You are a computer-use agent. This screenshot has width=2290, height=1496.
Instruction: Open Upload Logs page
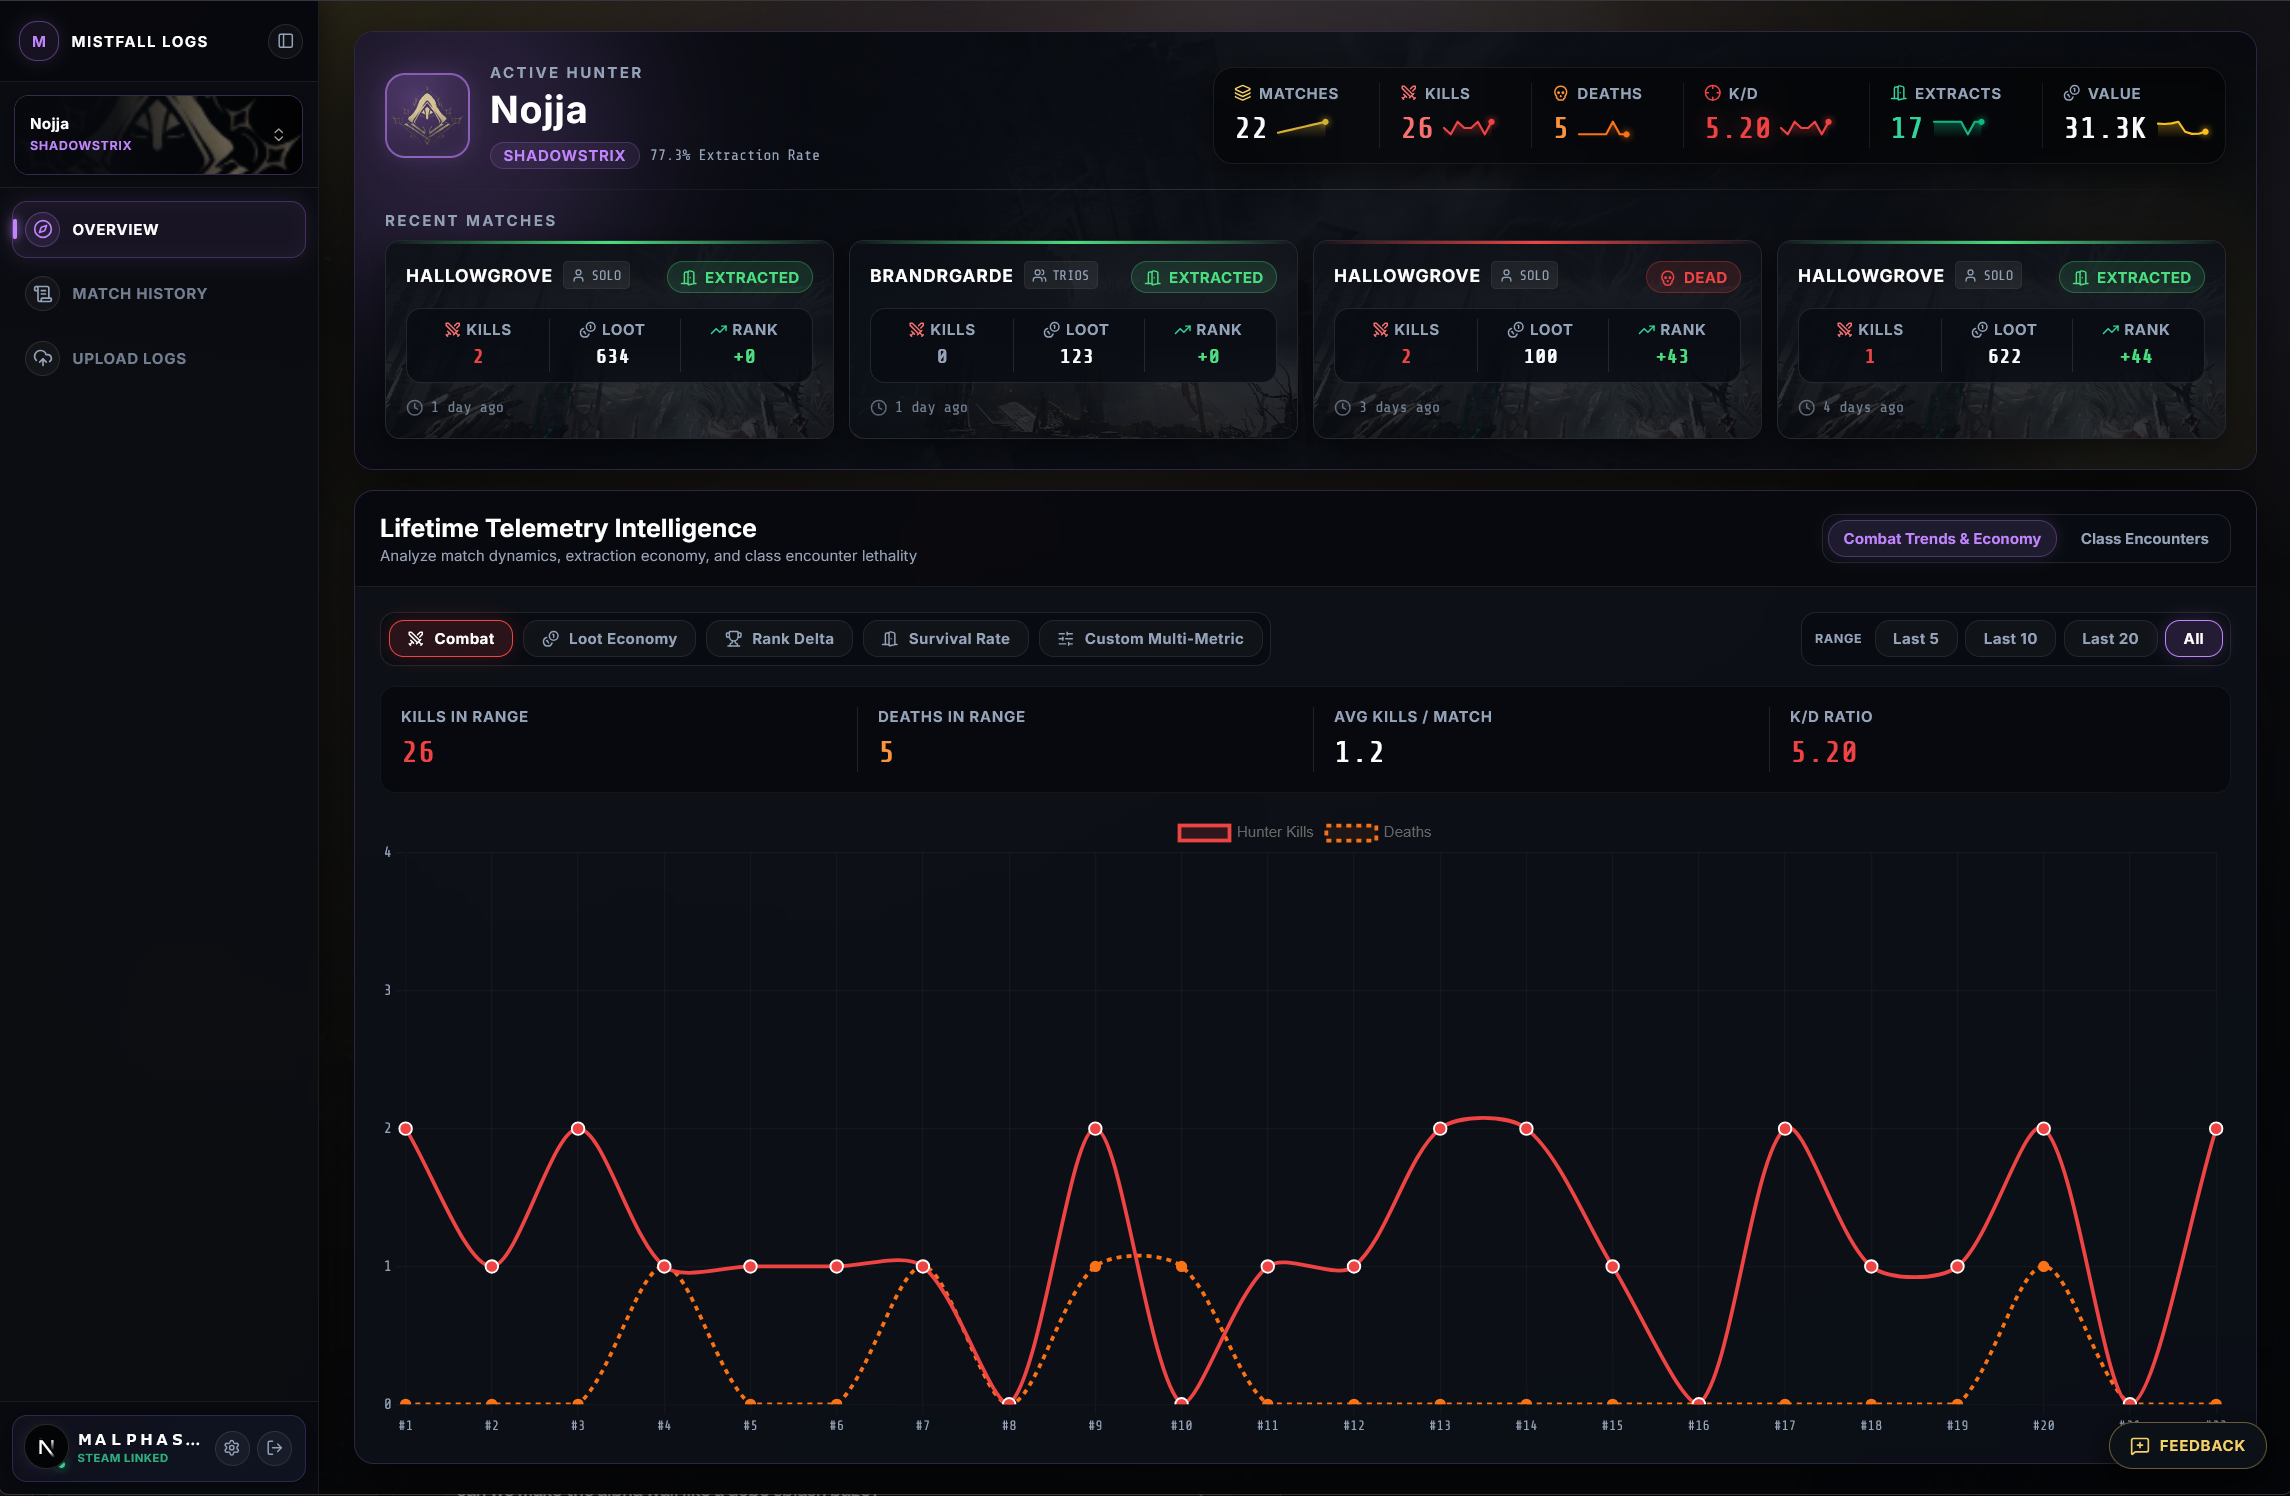coord(159,358)
